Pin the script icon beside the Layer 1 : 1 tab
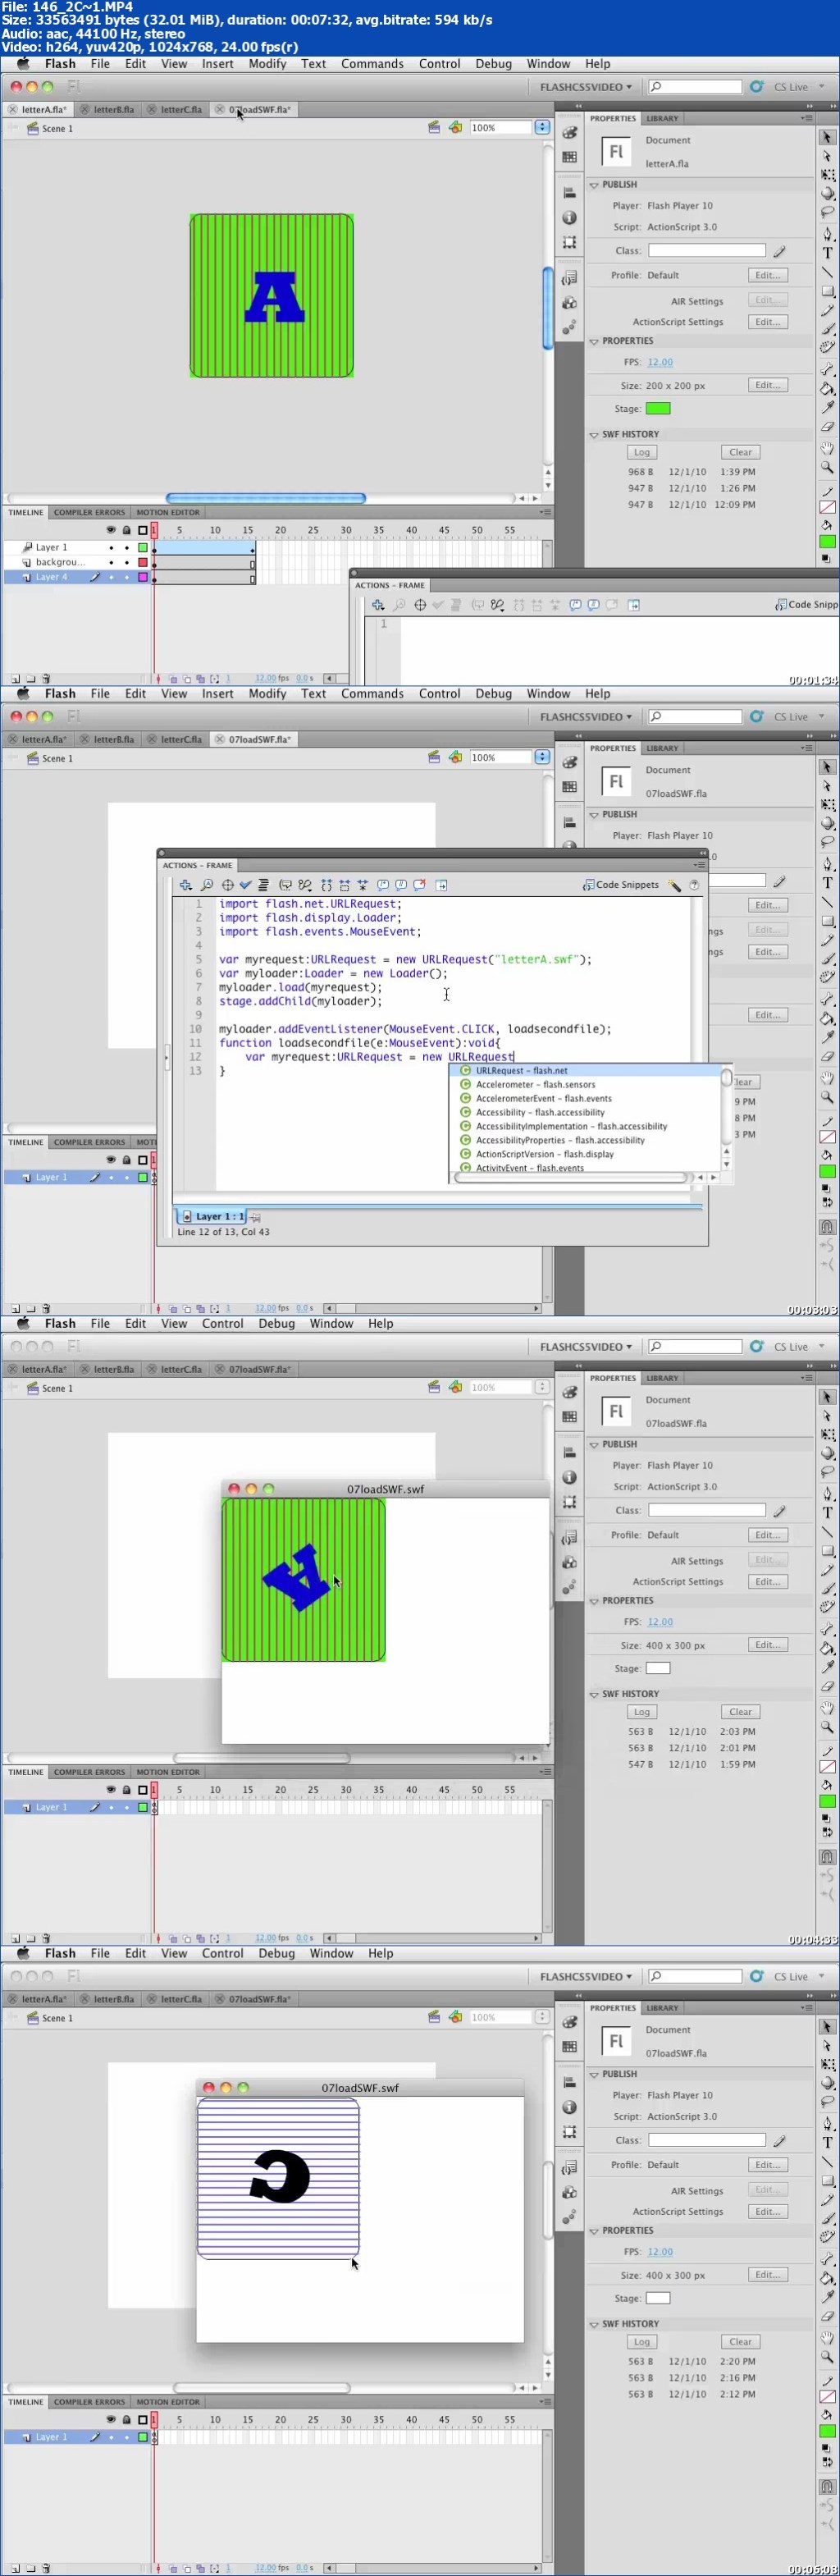This screenshot has height=2576, width=840. 256,1217
